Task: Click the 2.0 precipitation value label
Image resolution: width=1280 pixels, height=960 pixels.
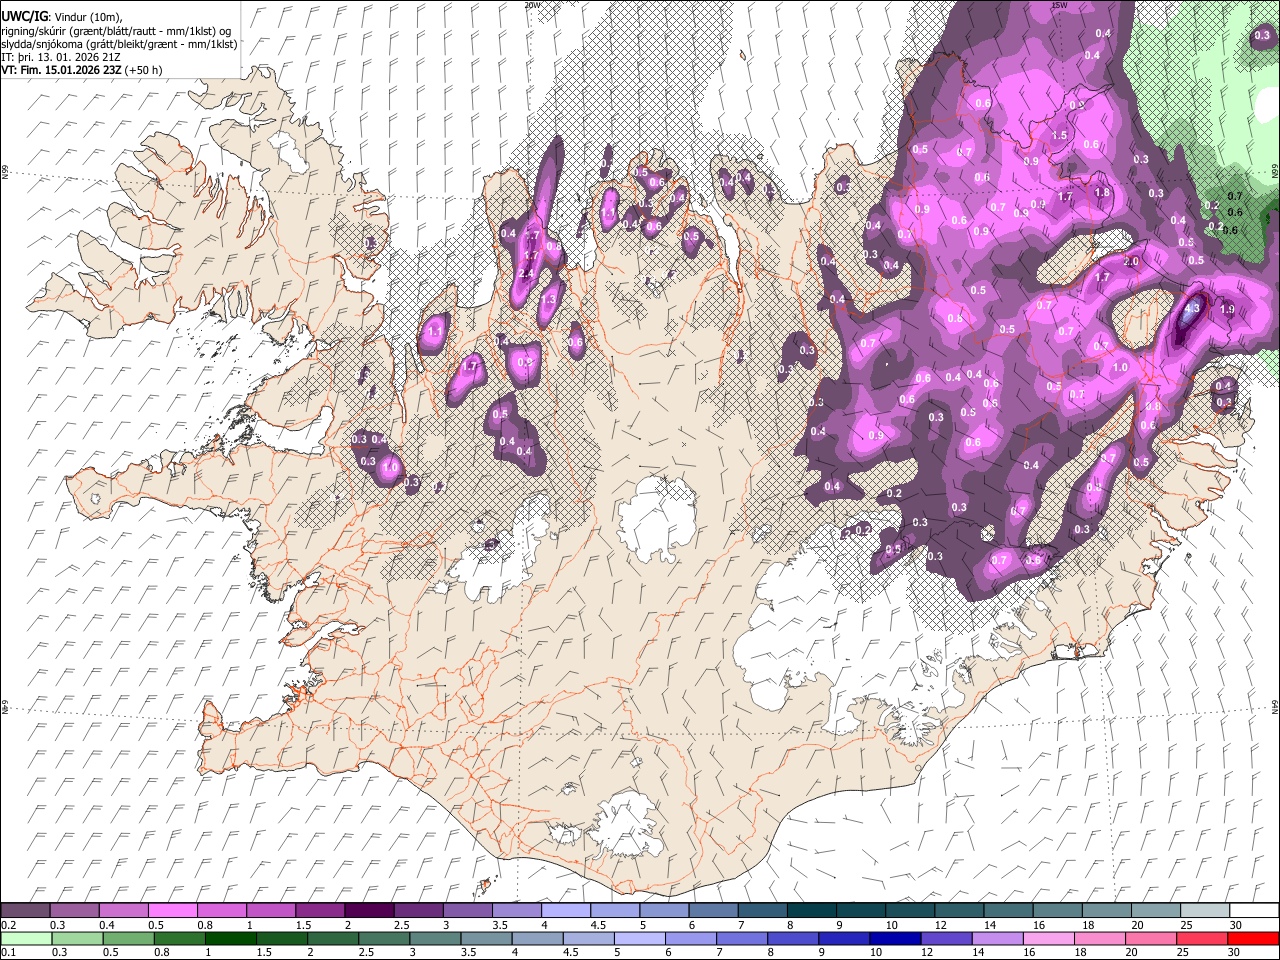Action: (x=1131, y=262)
